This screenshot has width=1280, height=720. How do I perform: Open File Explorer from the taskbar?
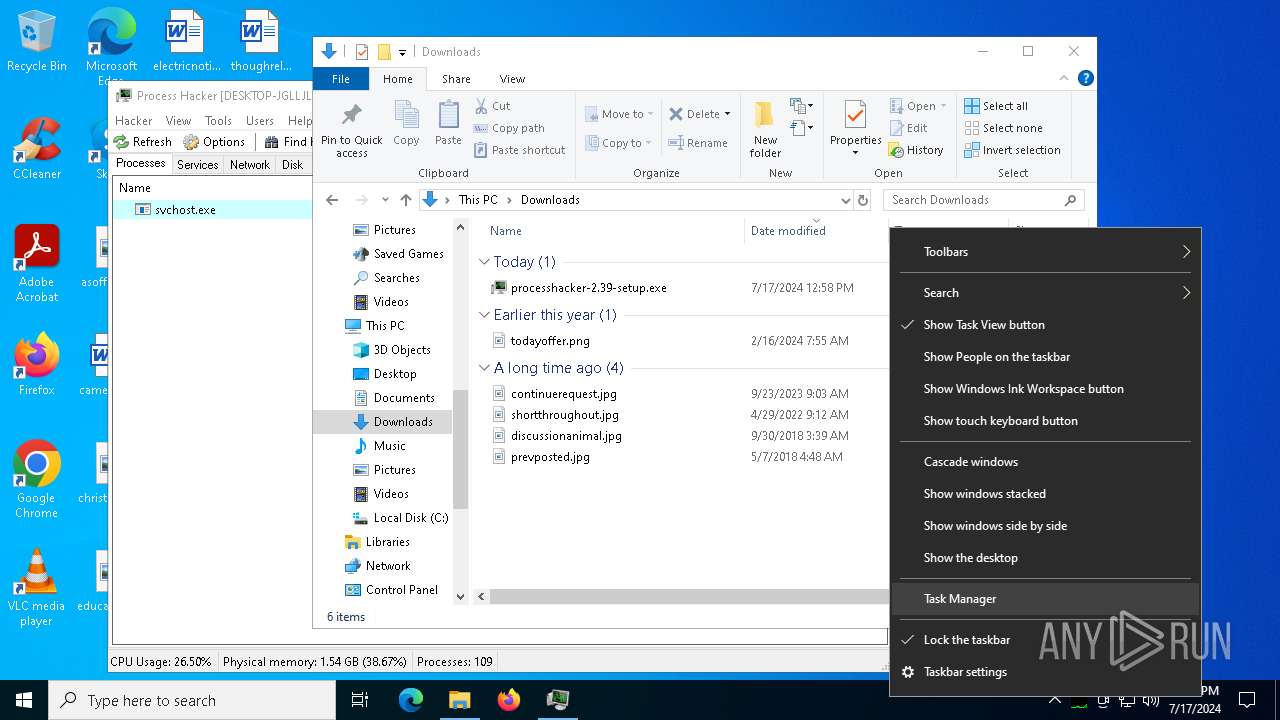(x=459, y=700)
